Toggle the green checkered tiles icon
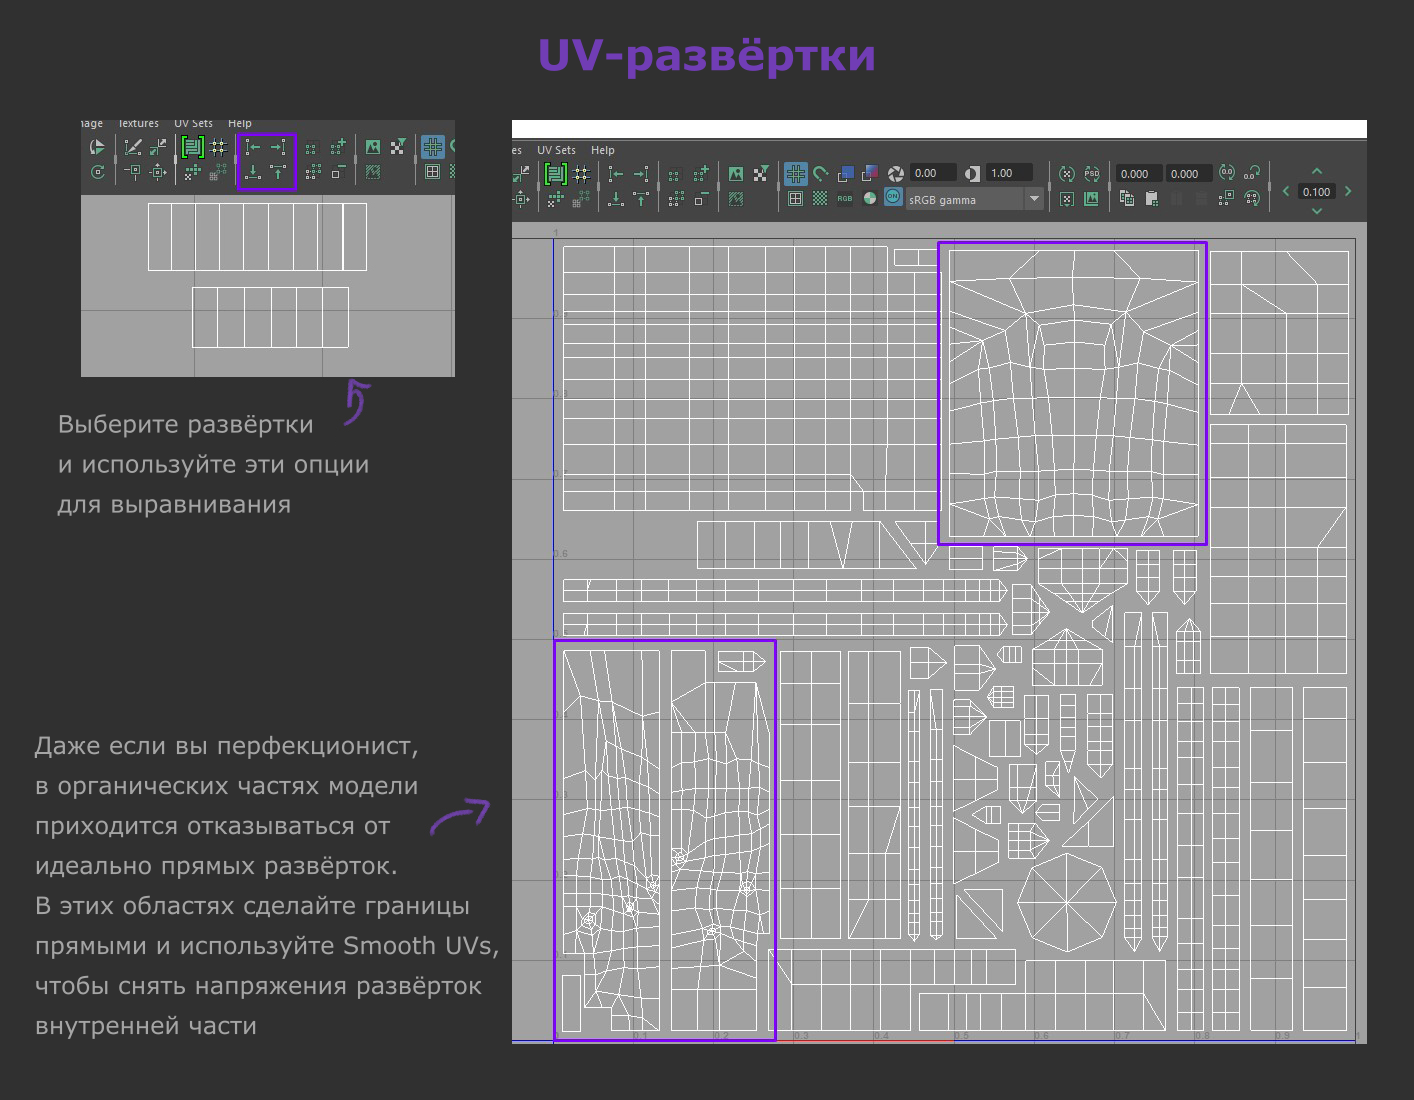The image size is (1414, 1100). (820, 199)
